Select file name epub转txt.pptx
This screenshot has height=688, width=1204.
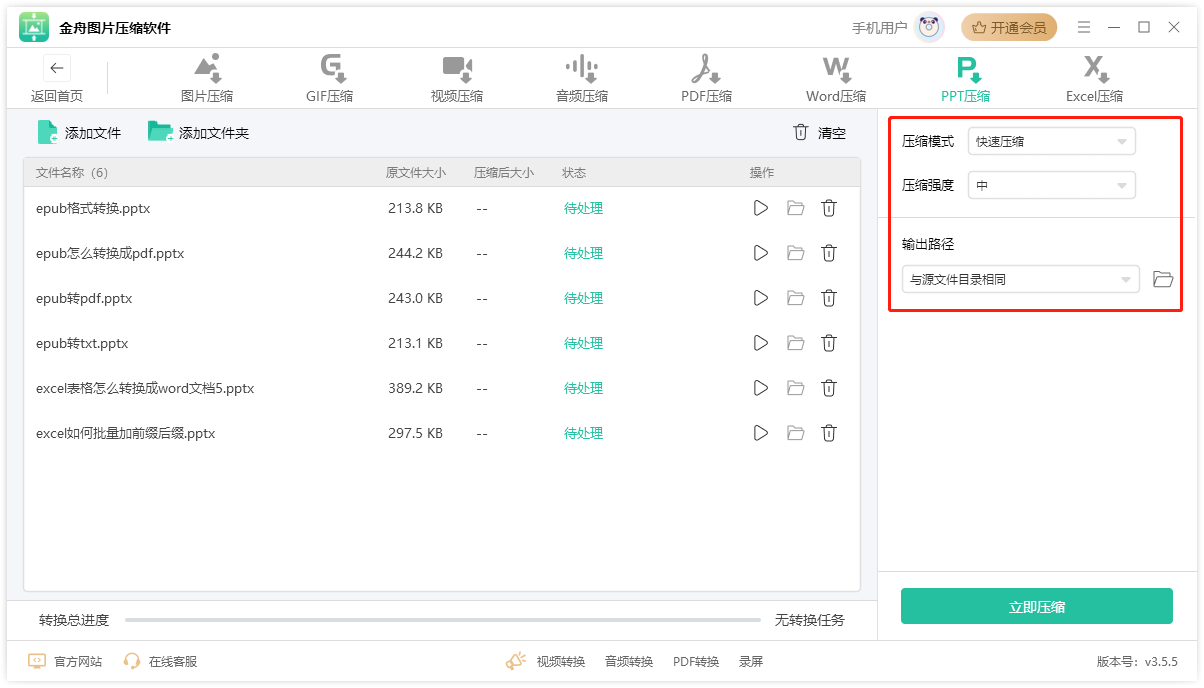click(x=82, y=343)
